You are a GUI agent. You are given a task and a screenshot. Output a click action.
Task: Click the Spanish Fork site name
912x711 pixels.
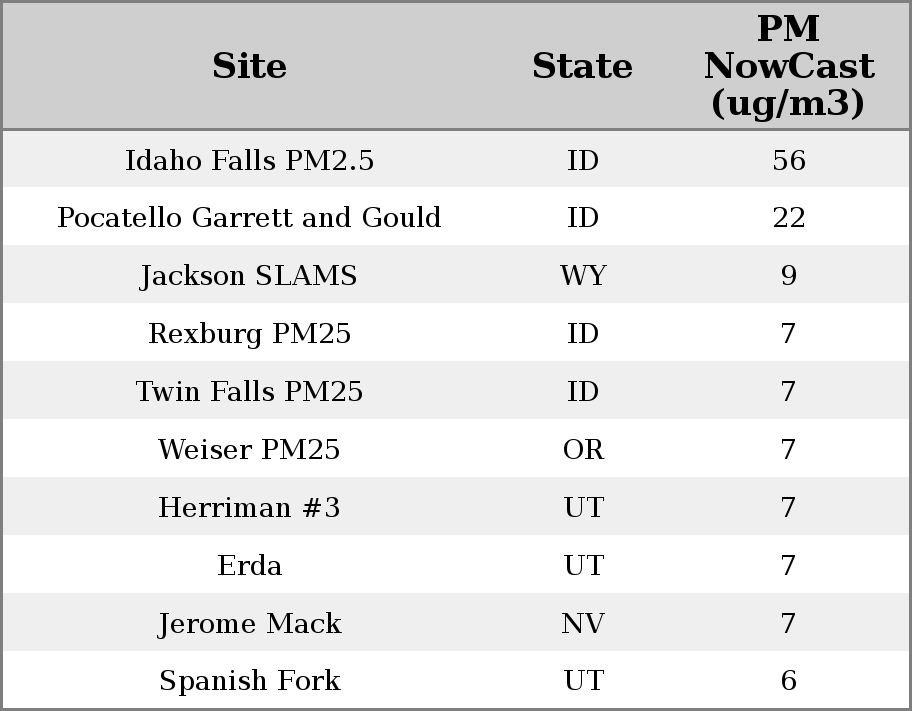[x=249, y=681]
